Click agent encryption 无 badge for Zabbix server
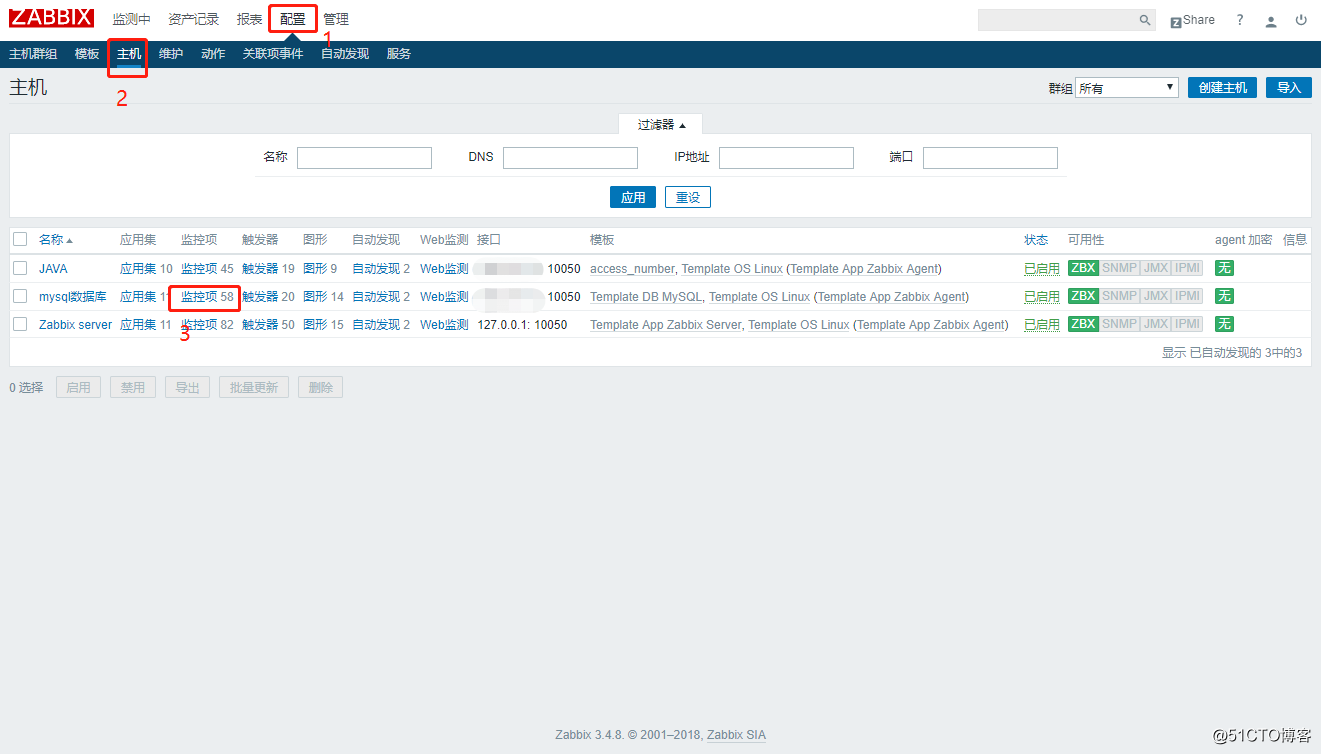1321x754 pixels. click(1224, 324)
